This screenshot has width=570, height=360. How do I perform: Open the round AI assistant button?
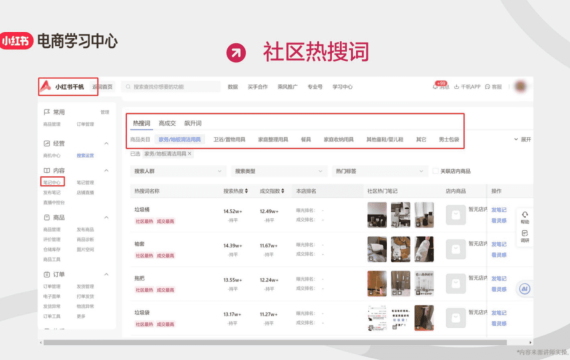click(x=524, y=289)
